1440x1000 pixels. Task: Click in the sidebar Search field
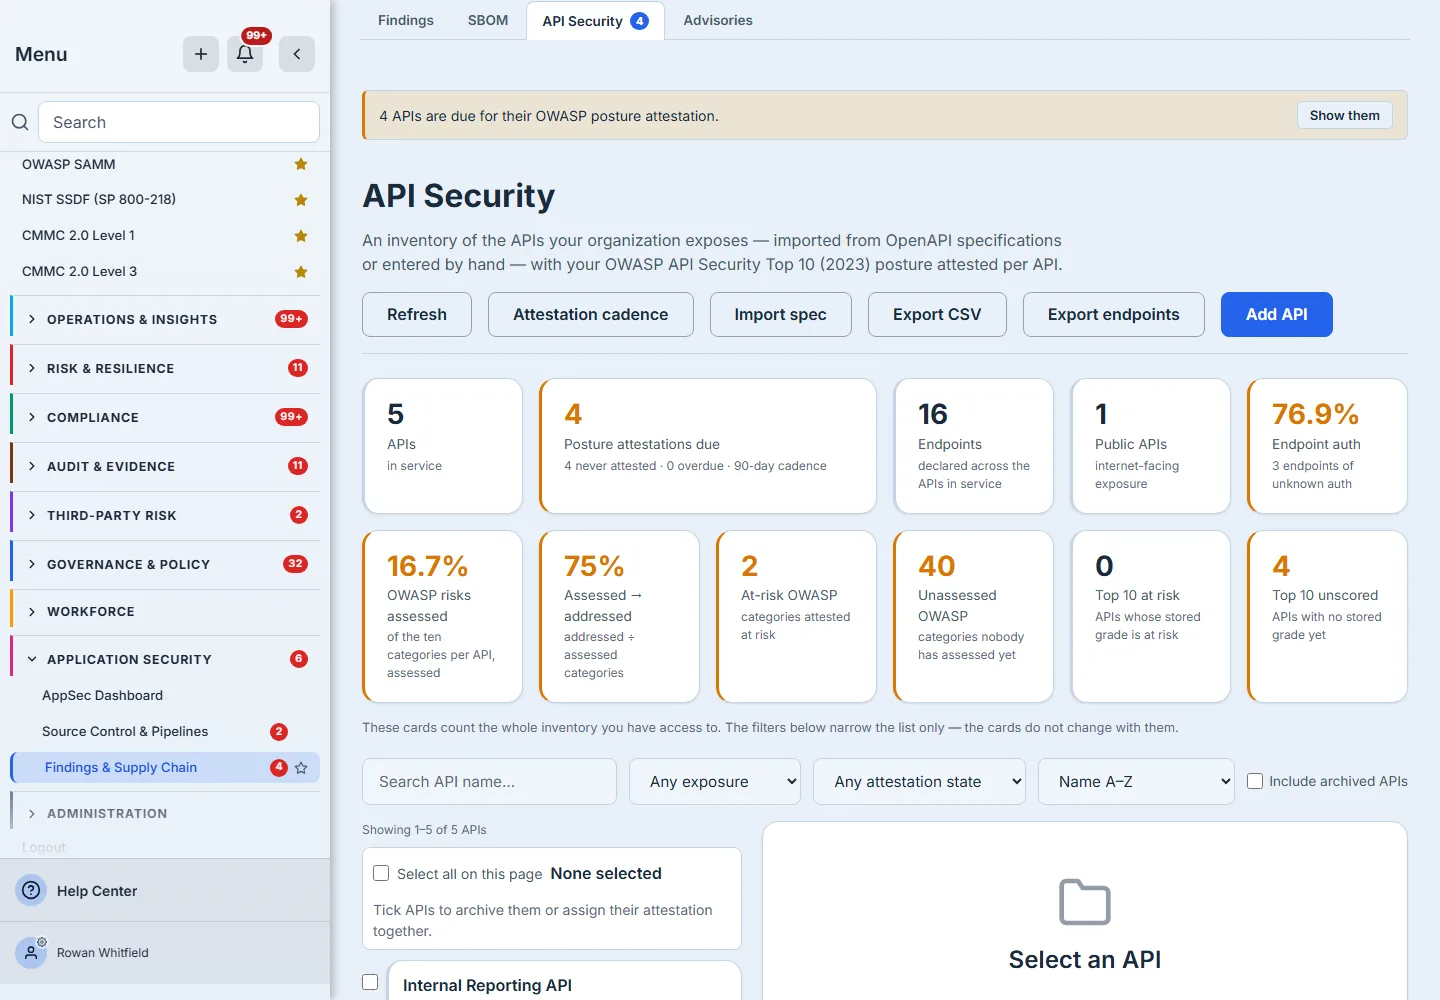pos(179,122)
